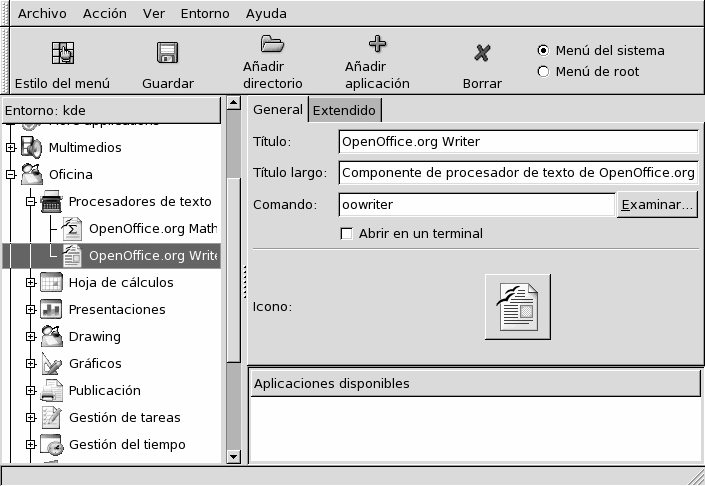Click the Añadir aplicación plus icon
The height and width of the screenshot is (486, 705).
(377, 44)
